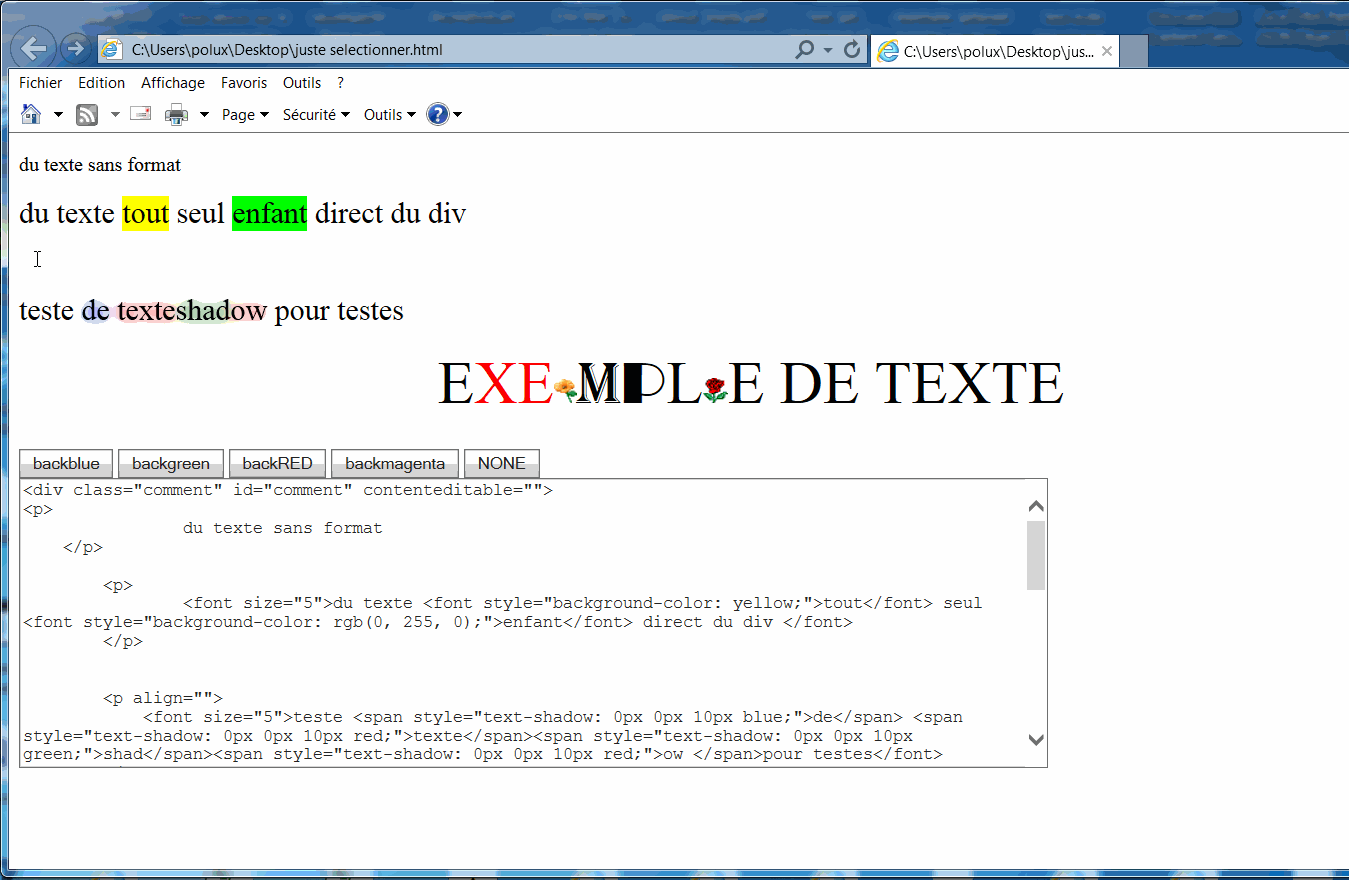Screen dimensions: 1349x880
Task: Click the scrollbar down arrow of the code box
Action: [1036, 740]
